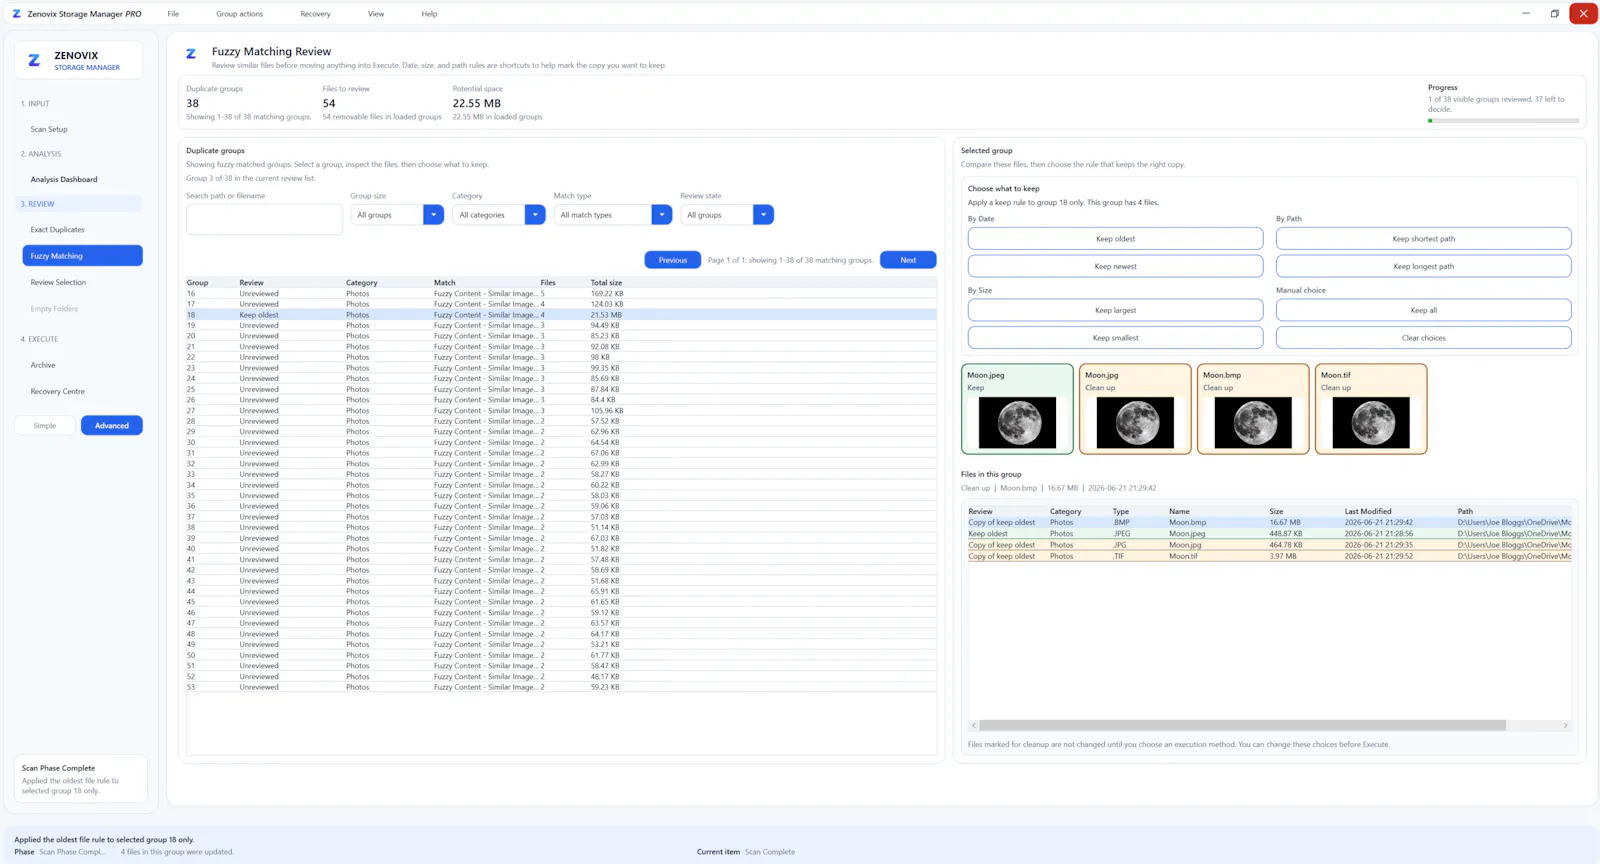Open the Help menu
This screenshot has width=1600, height=864.
pos(429,14)
